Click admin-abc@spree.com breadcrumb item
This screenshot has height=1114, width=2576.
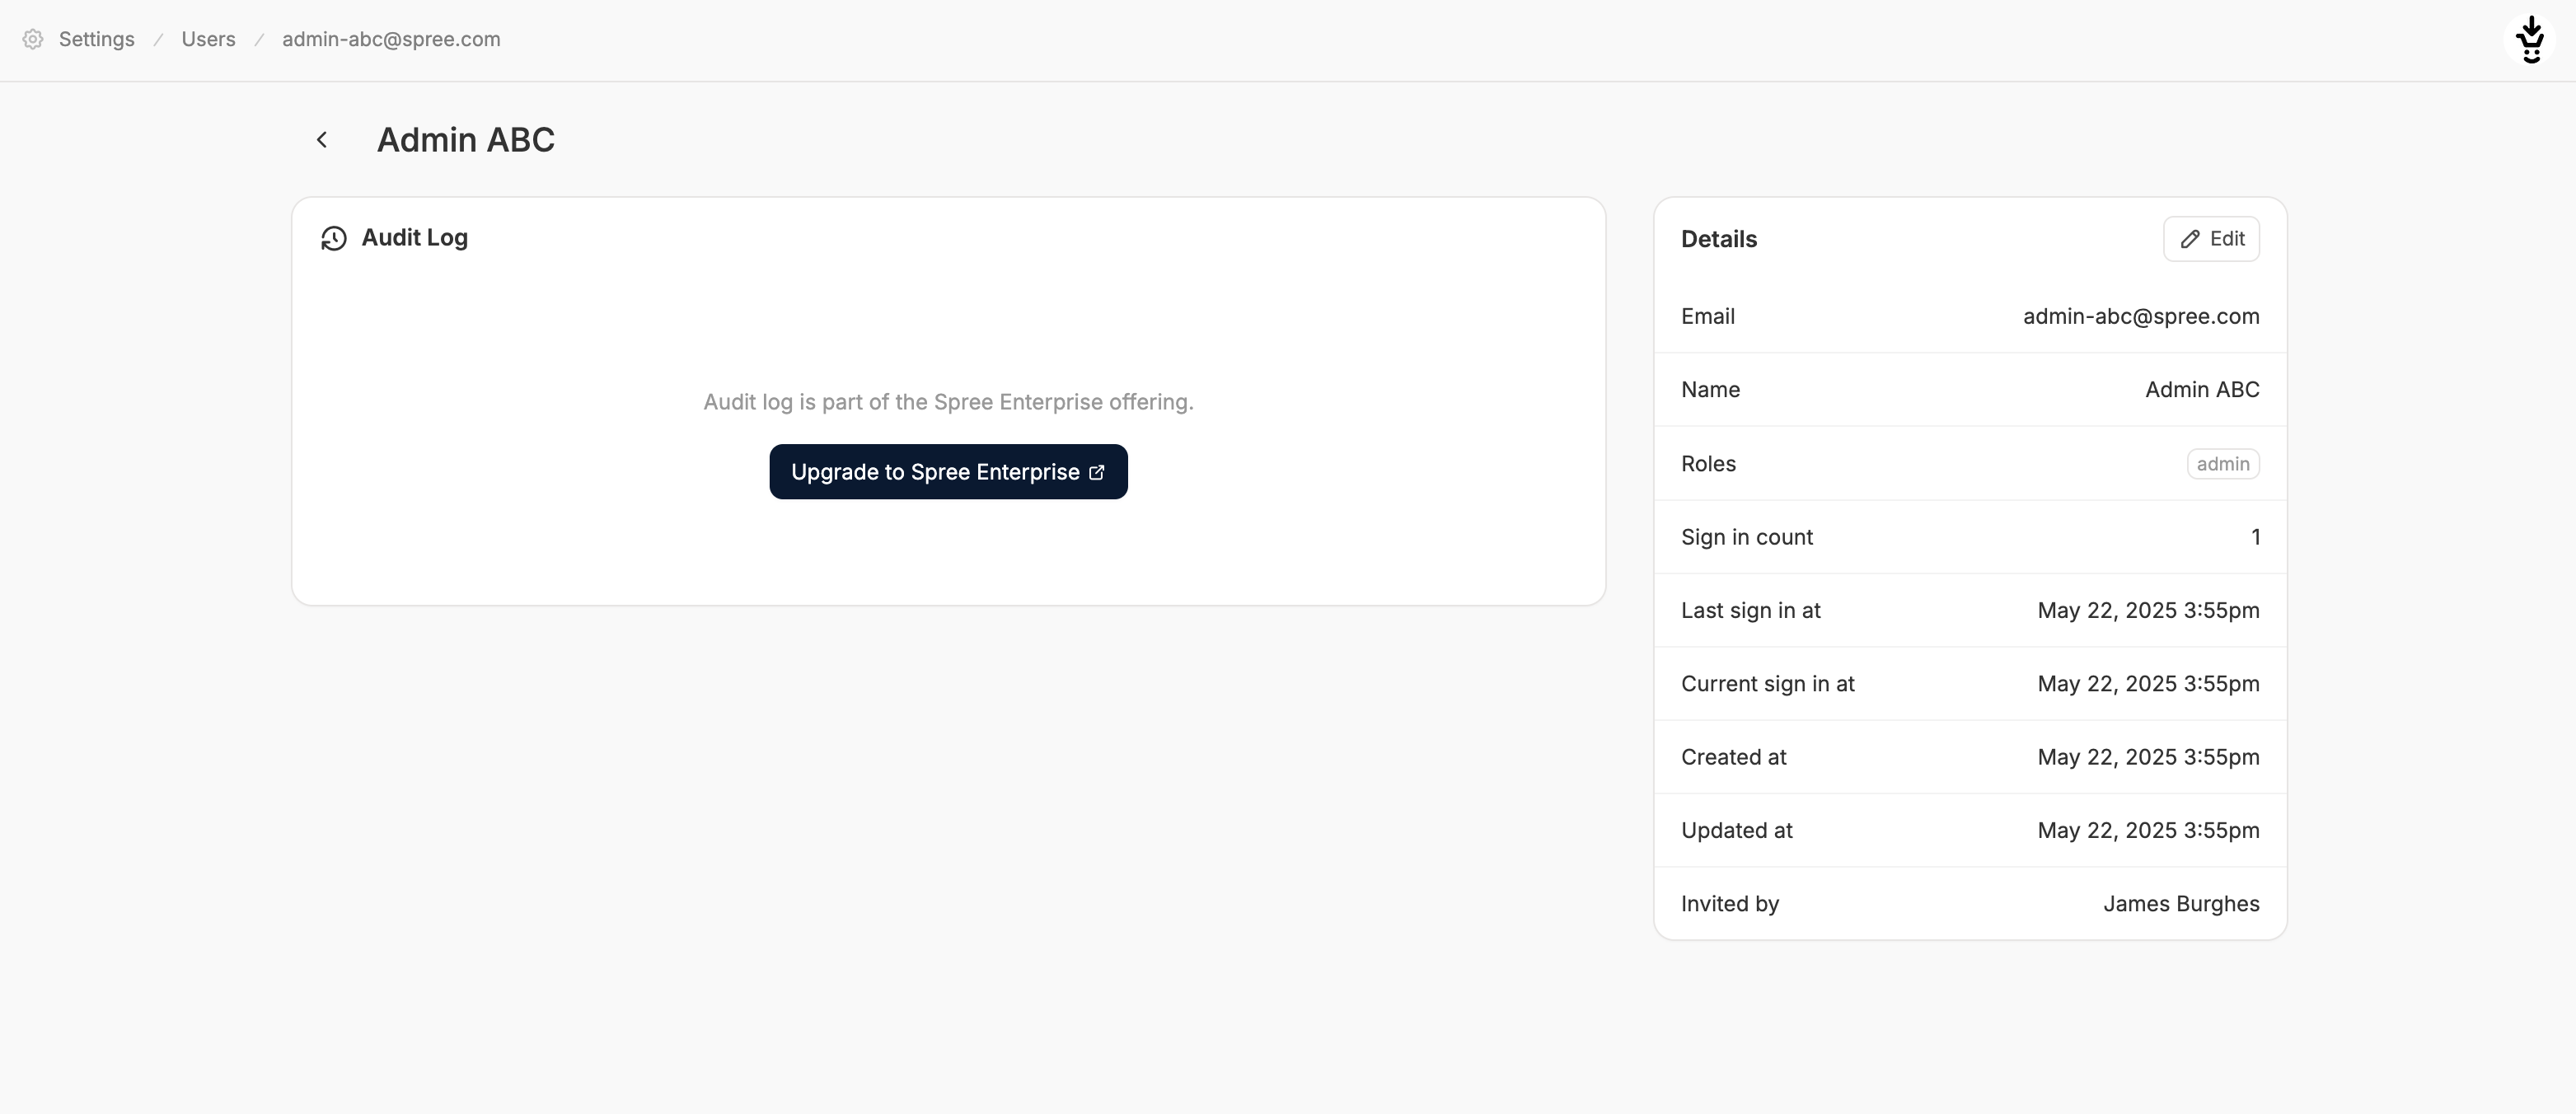click(391, 39)
